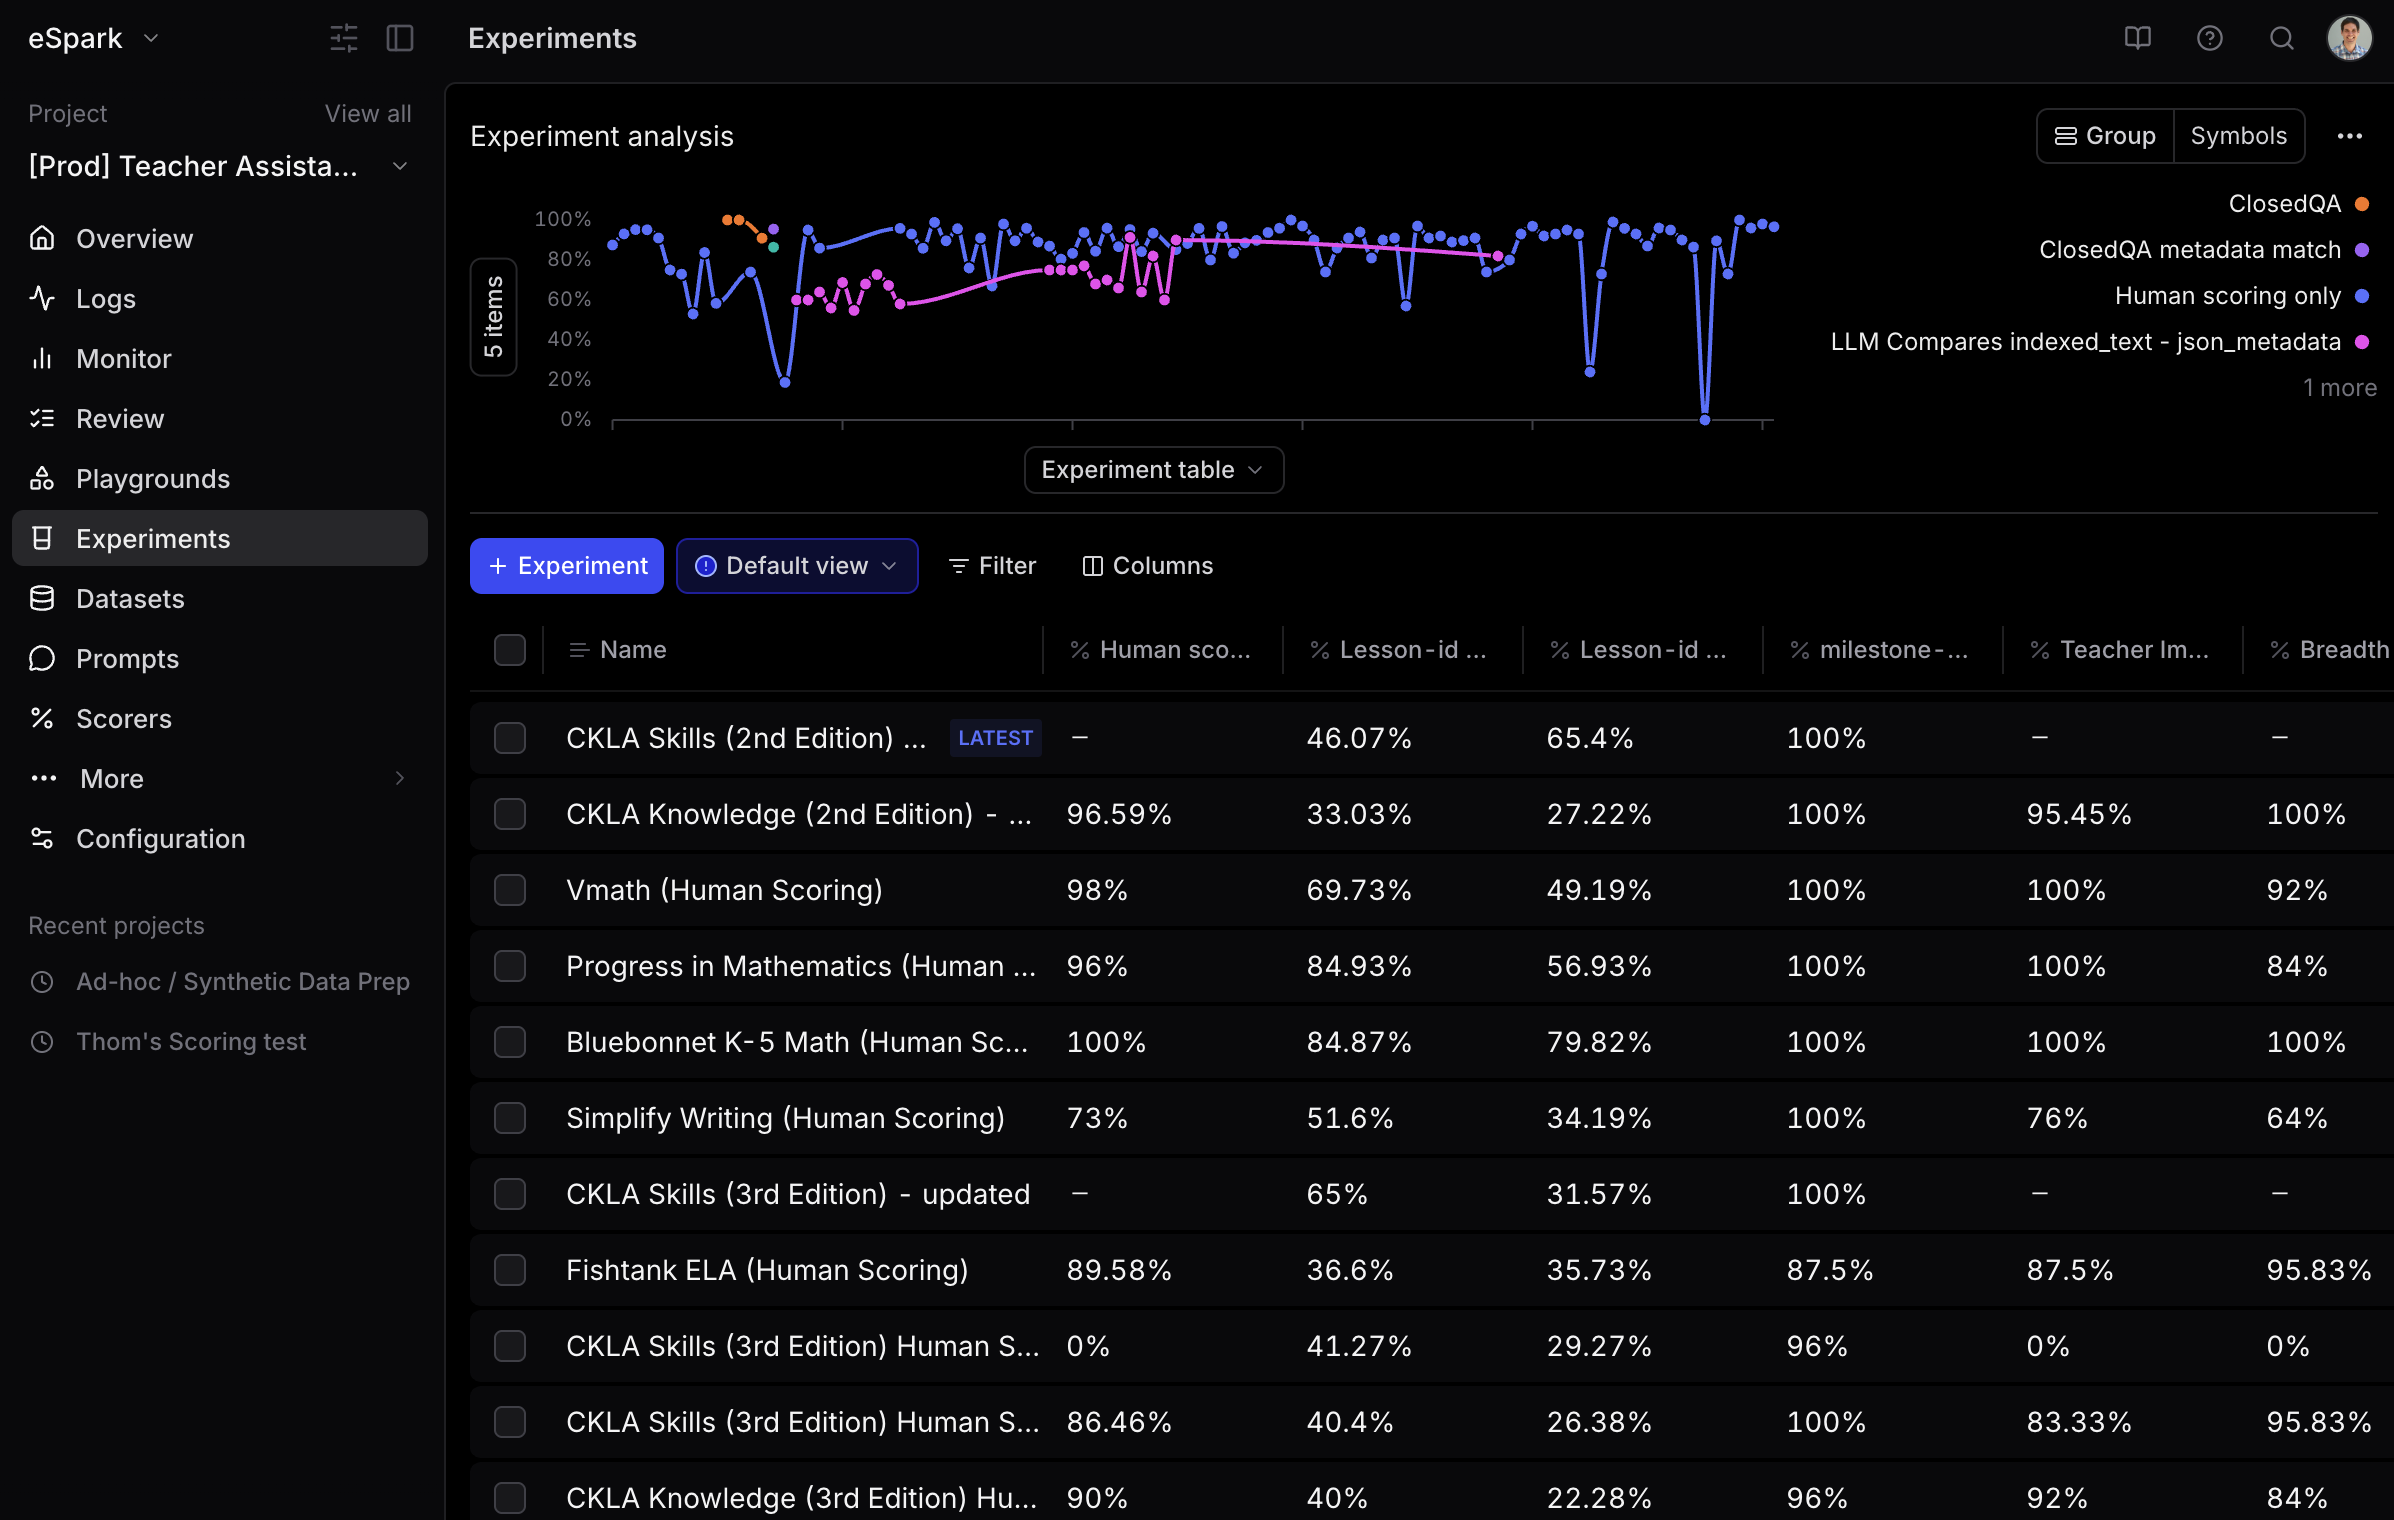The image size is (2394, 1520).
Task: Open the Columns configuration icon
Action: 1092,565
